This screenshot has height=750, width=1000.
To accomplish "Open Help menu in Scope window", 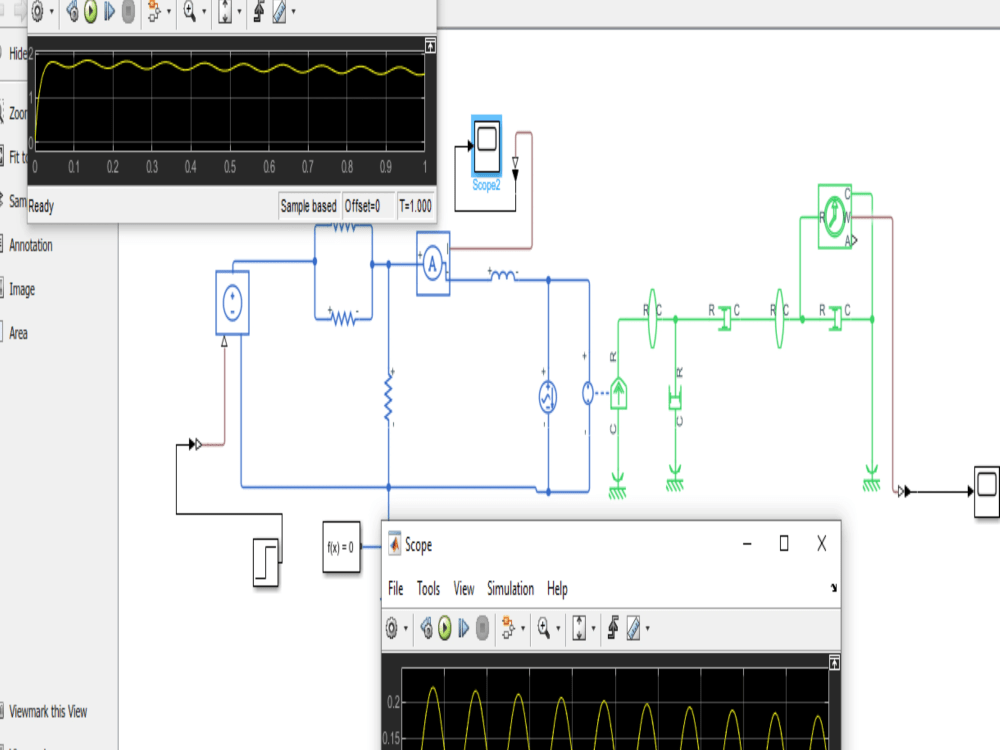I will pyautogui.click(x=557, y=589).
